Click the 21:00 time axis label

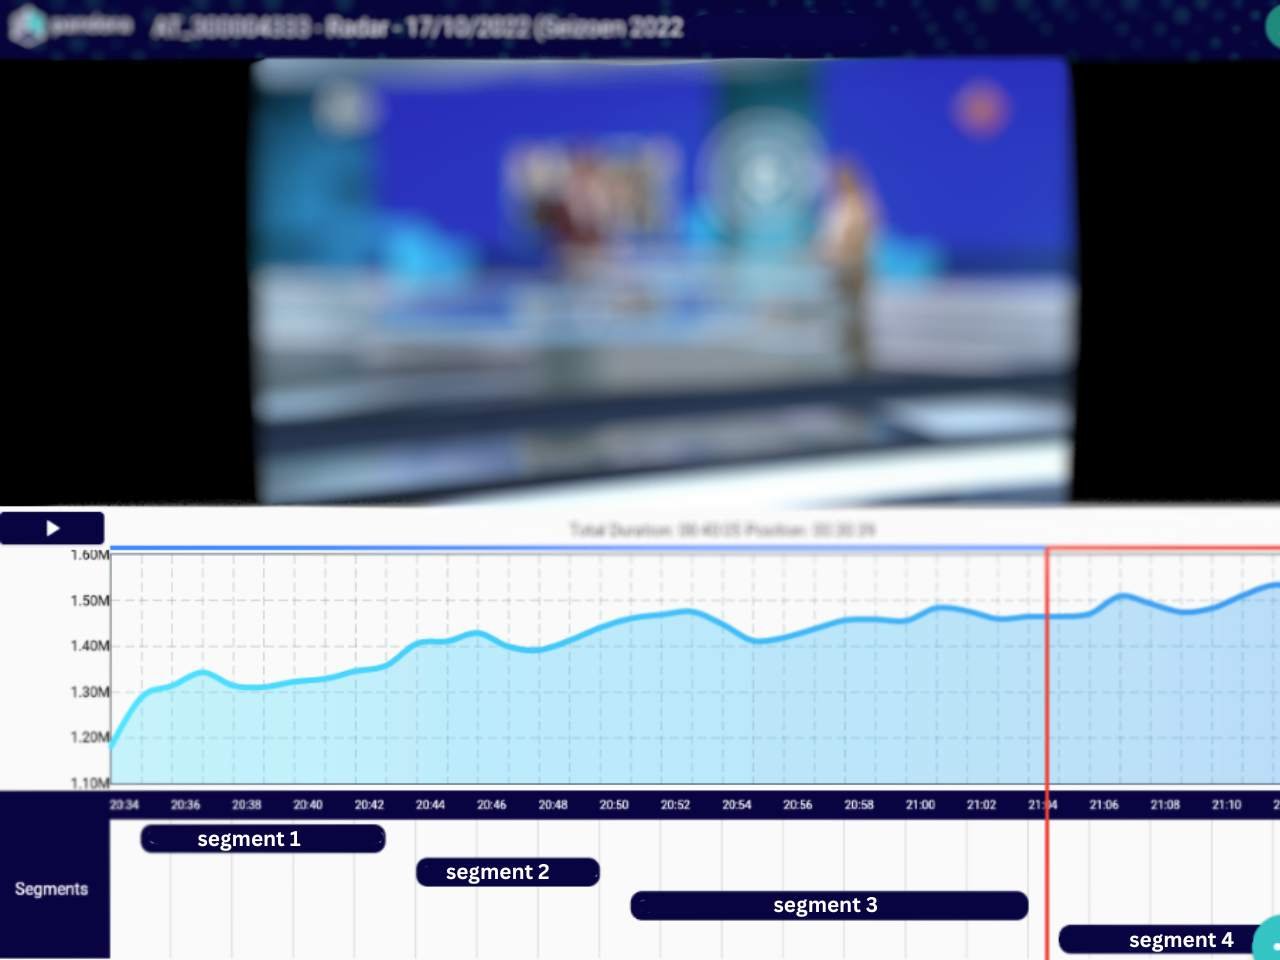(x=920, y=805)
